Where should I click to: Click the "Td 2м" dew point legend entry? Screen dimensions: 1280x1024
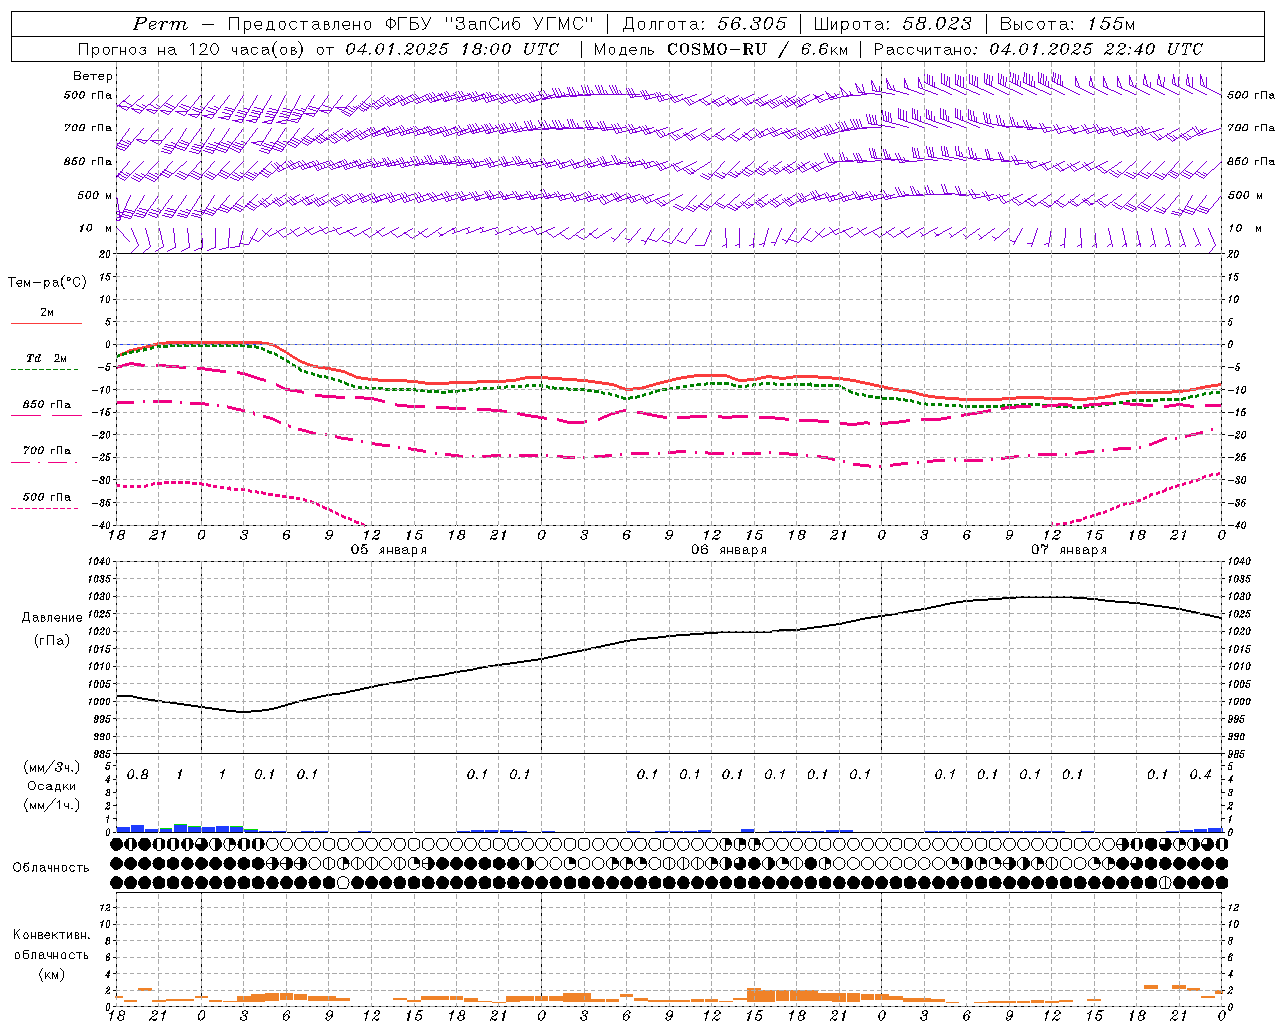click(47, 358)
